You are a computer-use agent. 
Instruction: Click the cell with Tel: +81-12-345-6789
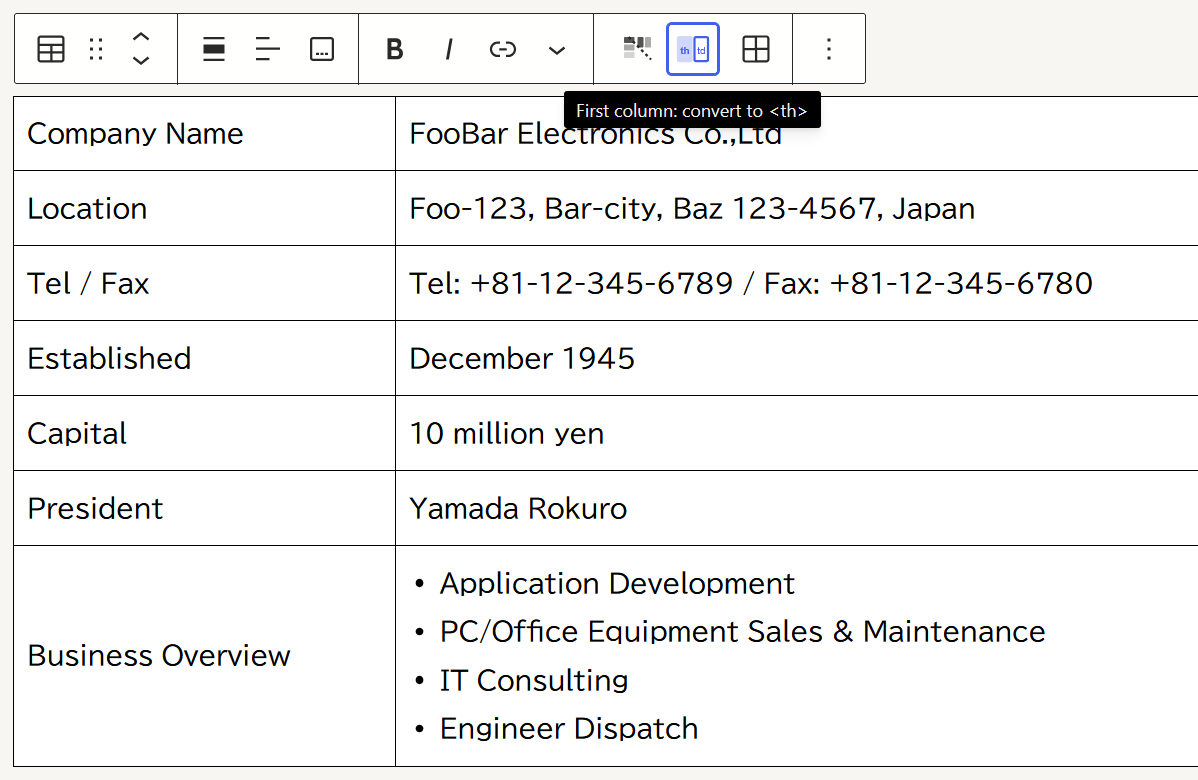pos(797,283)
